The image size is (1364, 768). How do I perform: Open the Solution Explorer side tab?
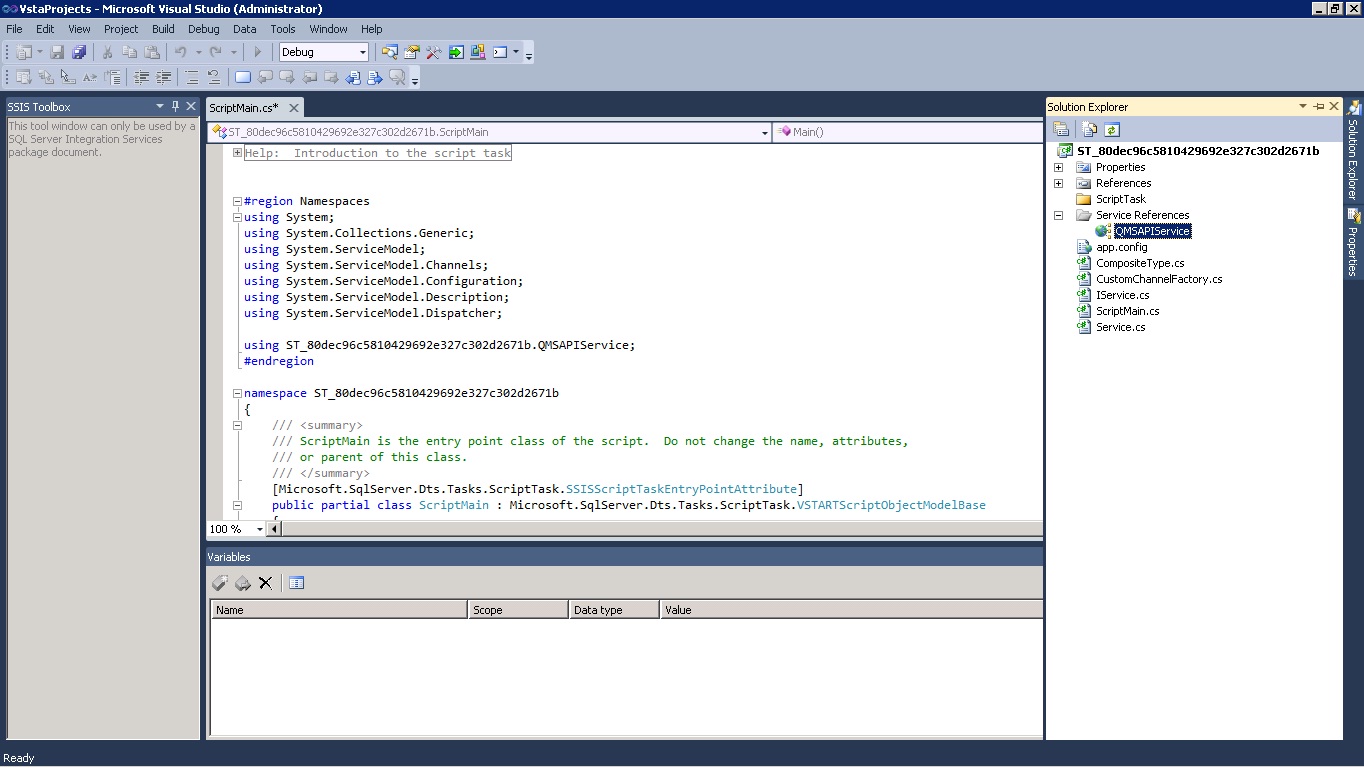coord(1354,150)
